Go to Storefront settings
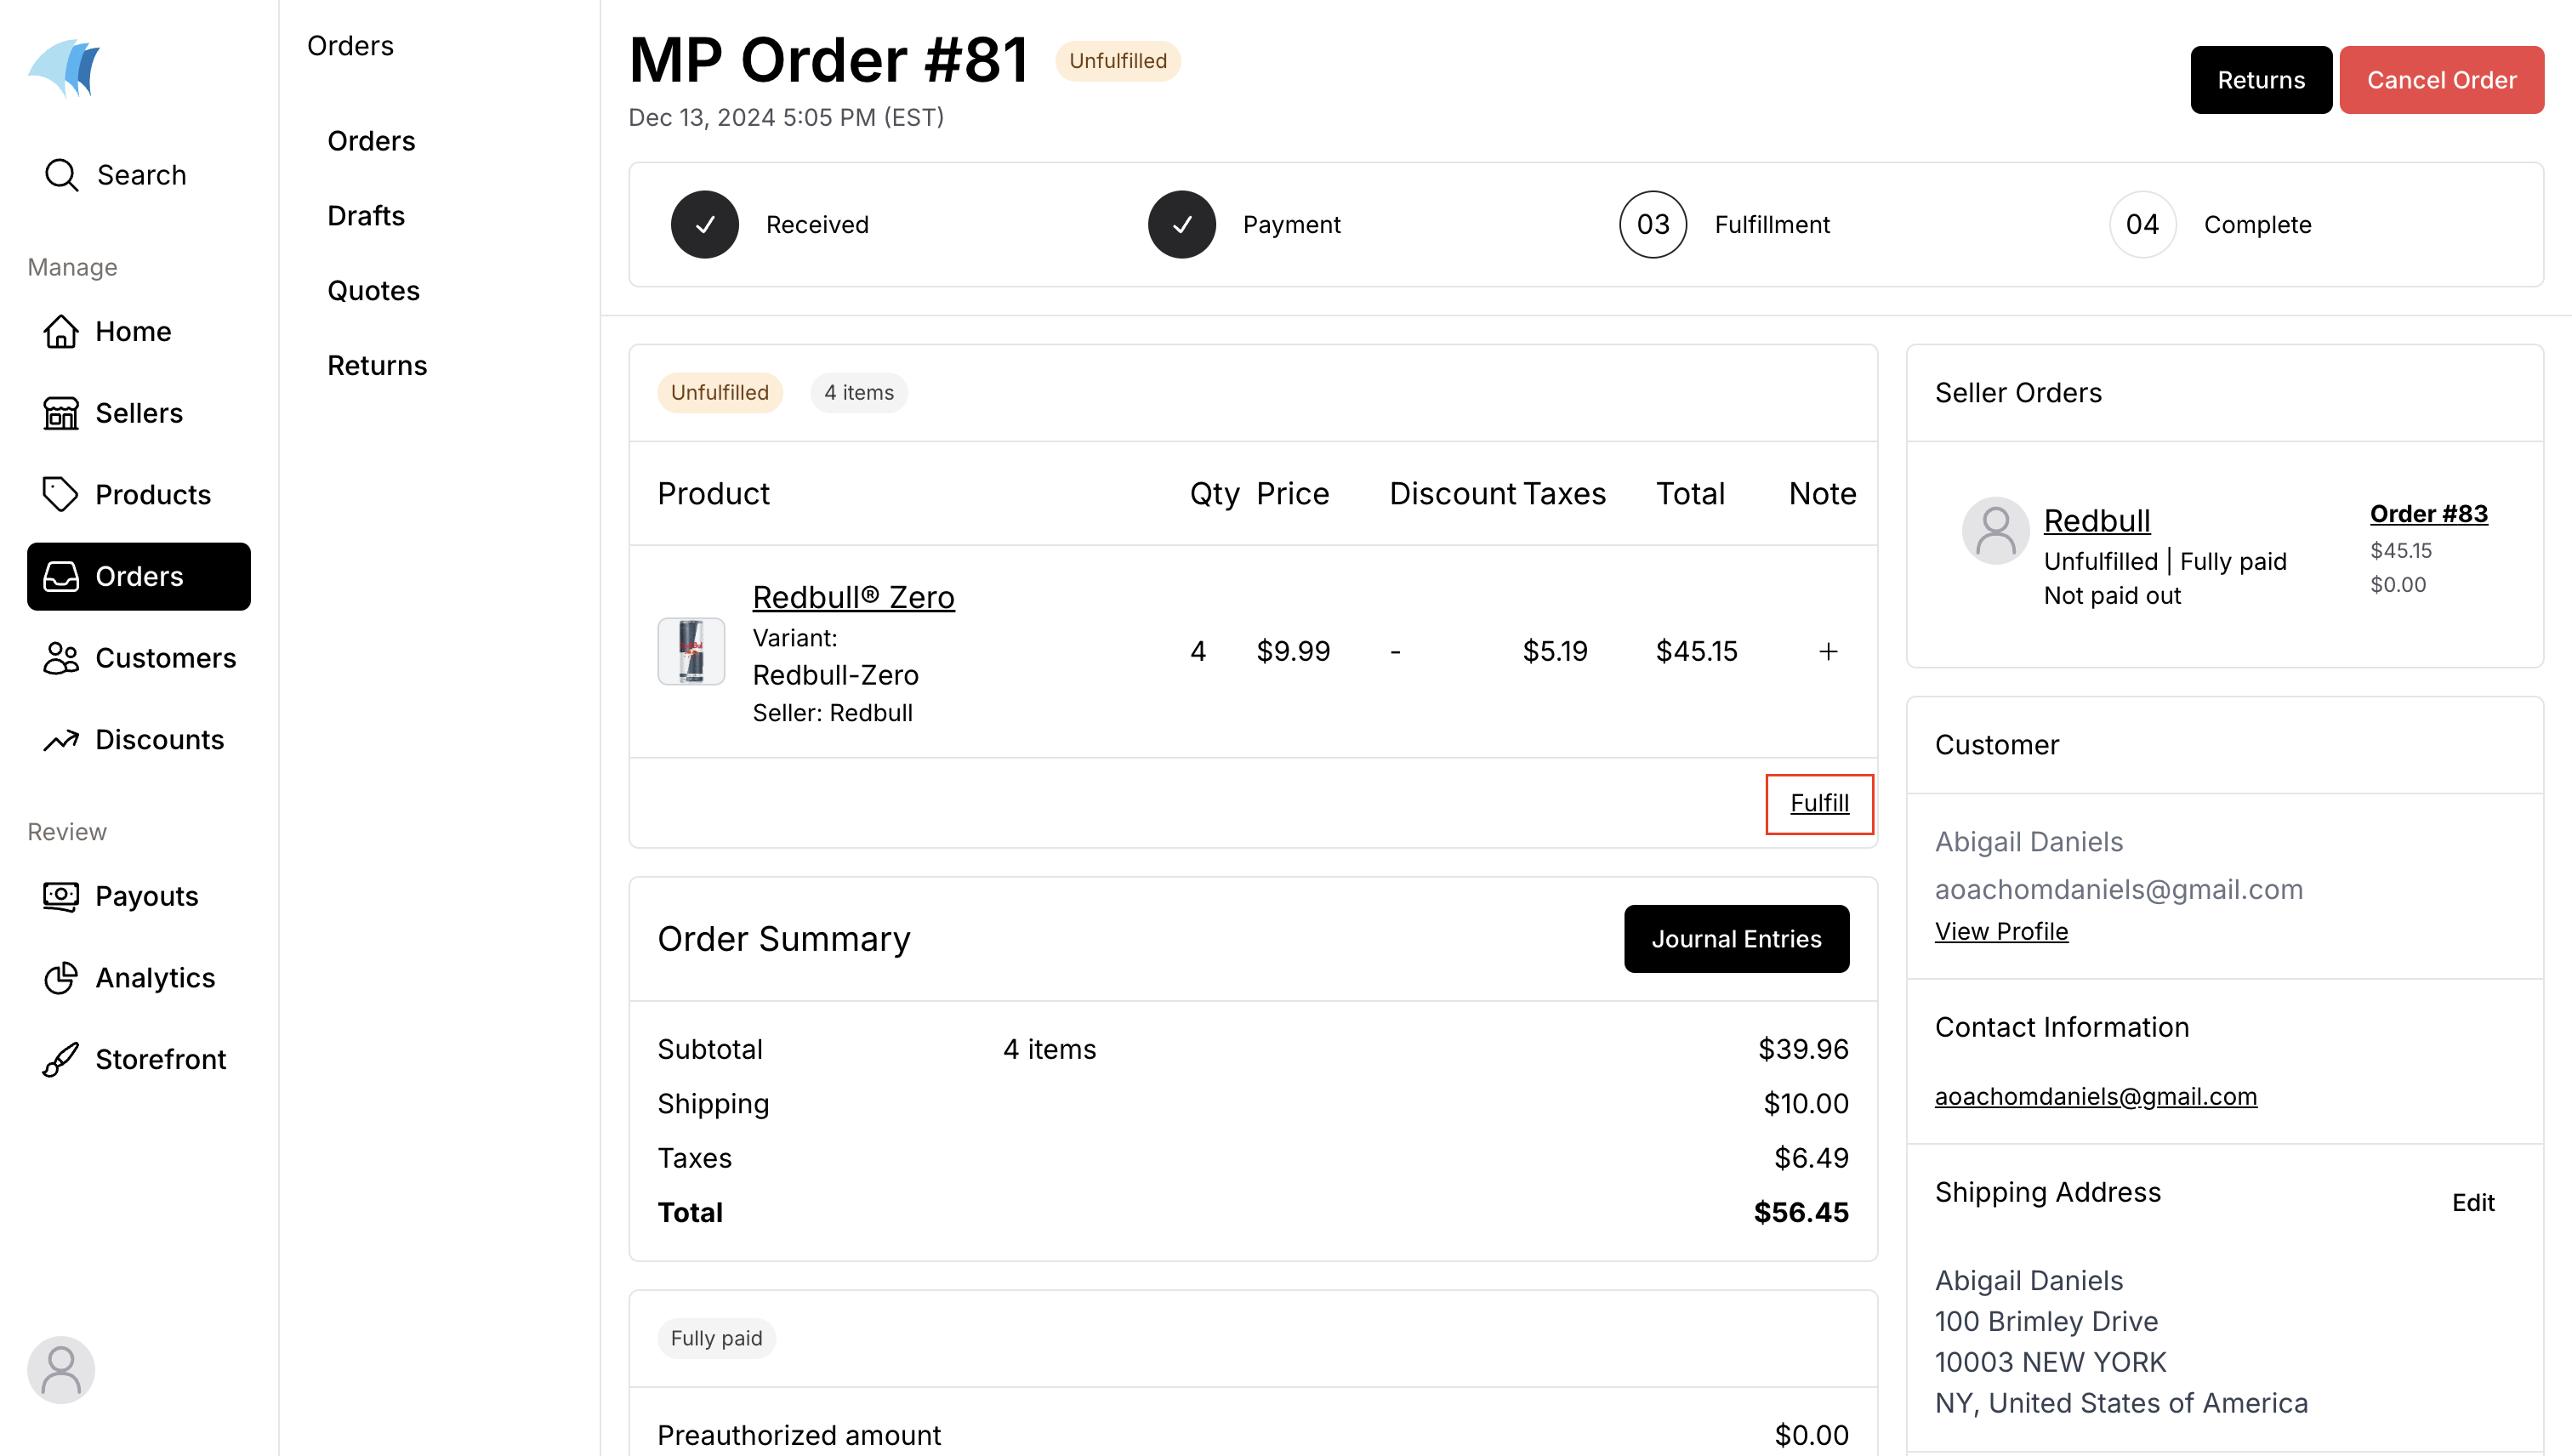The image size is (2572, 1456). 160,1059
